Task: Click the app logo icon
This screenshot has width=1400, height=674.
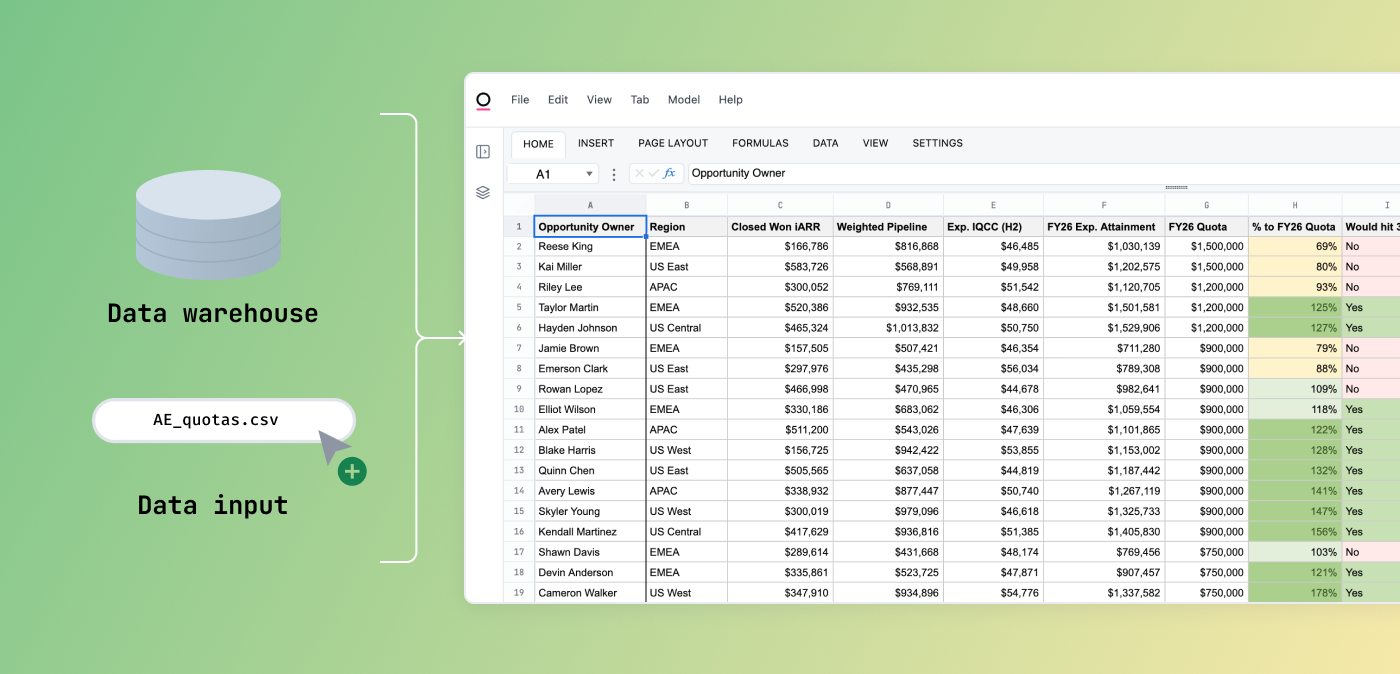Action: pos(483,100)
